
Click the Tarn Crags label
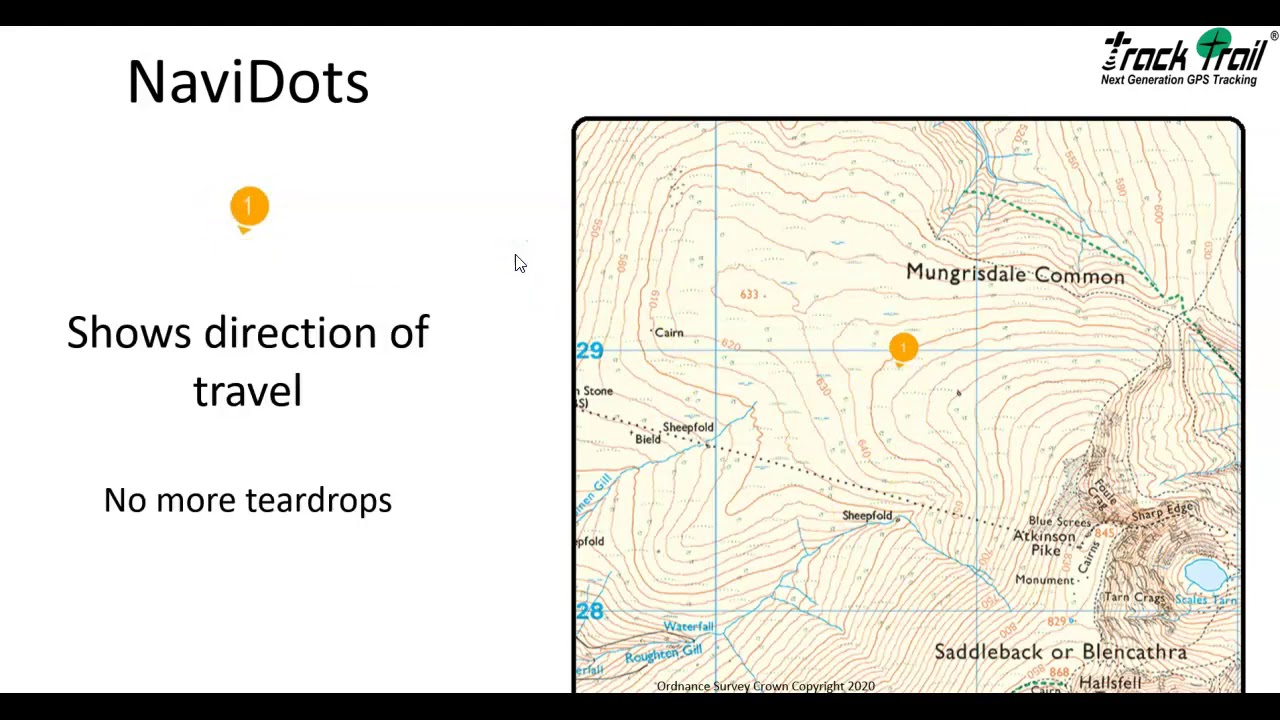(x=1135, y=598)
